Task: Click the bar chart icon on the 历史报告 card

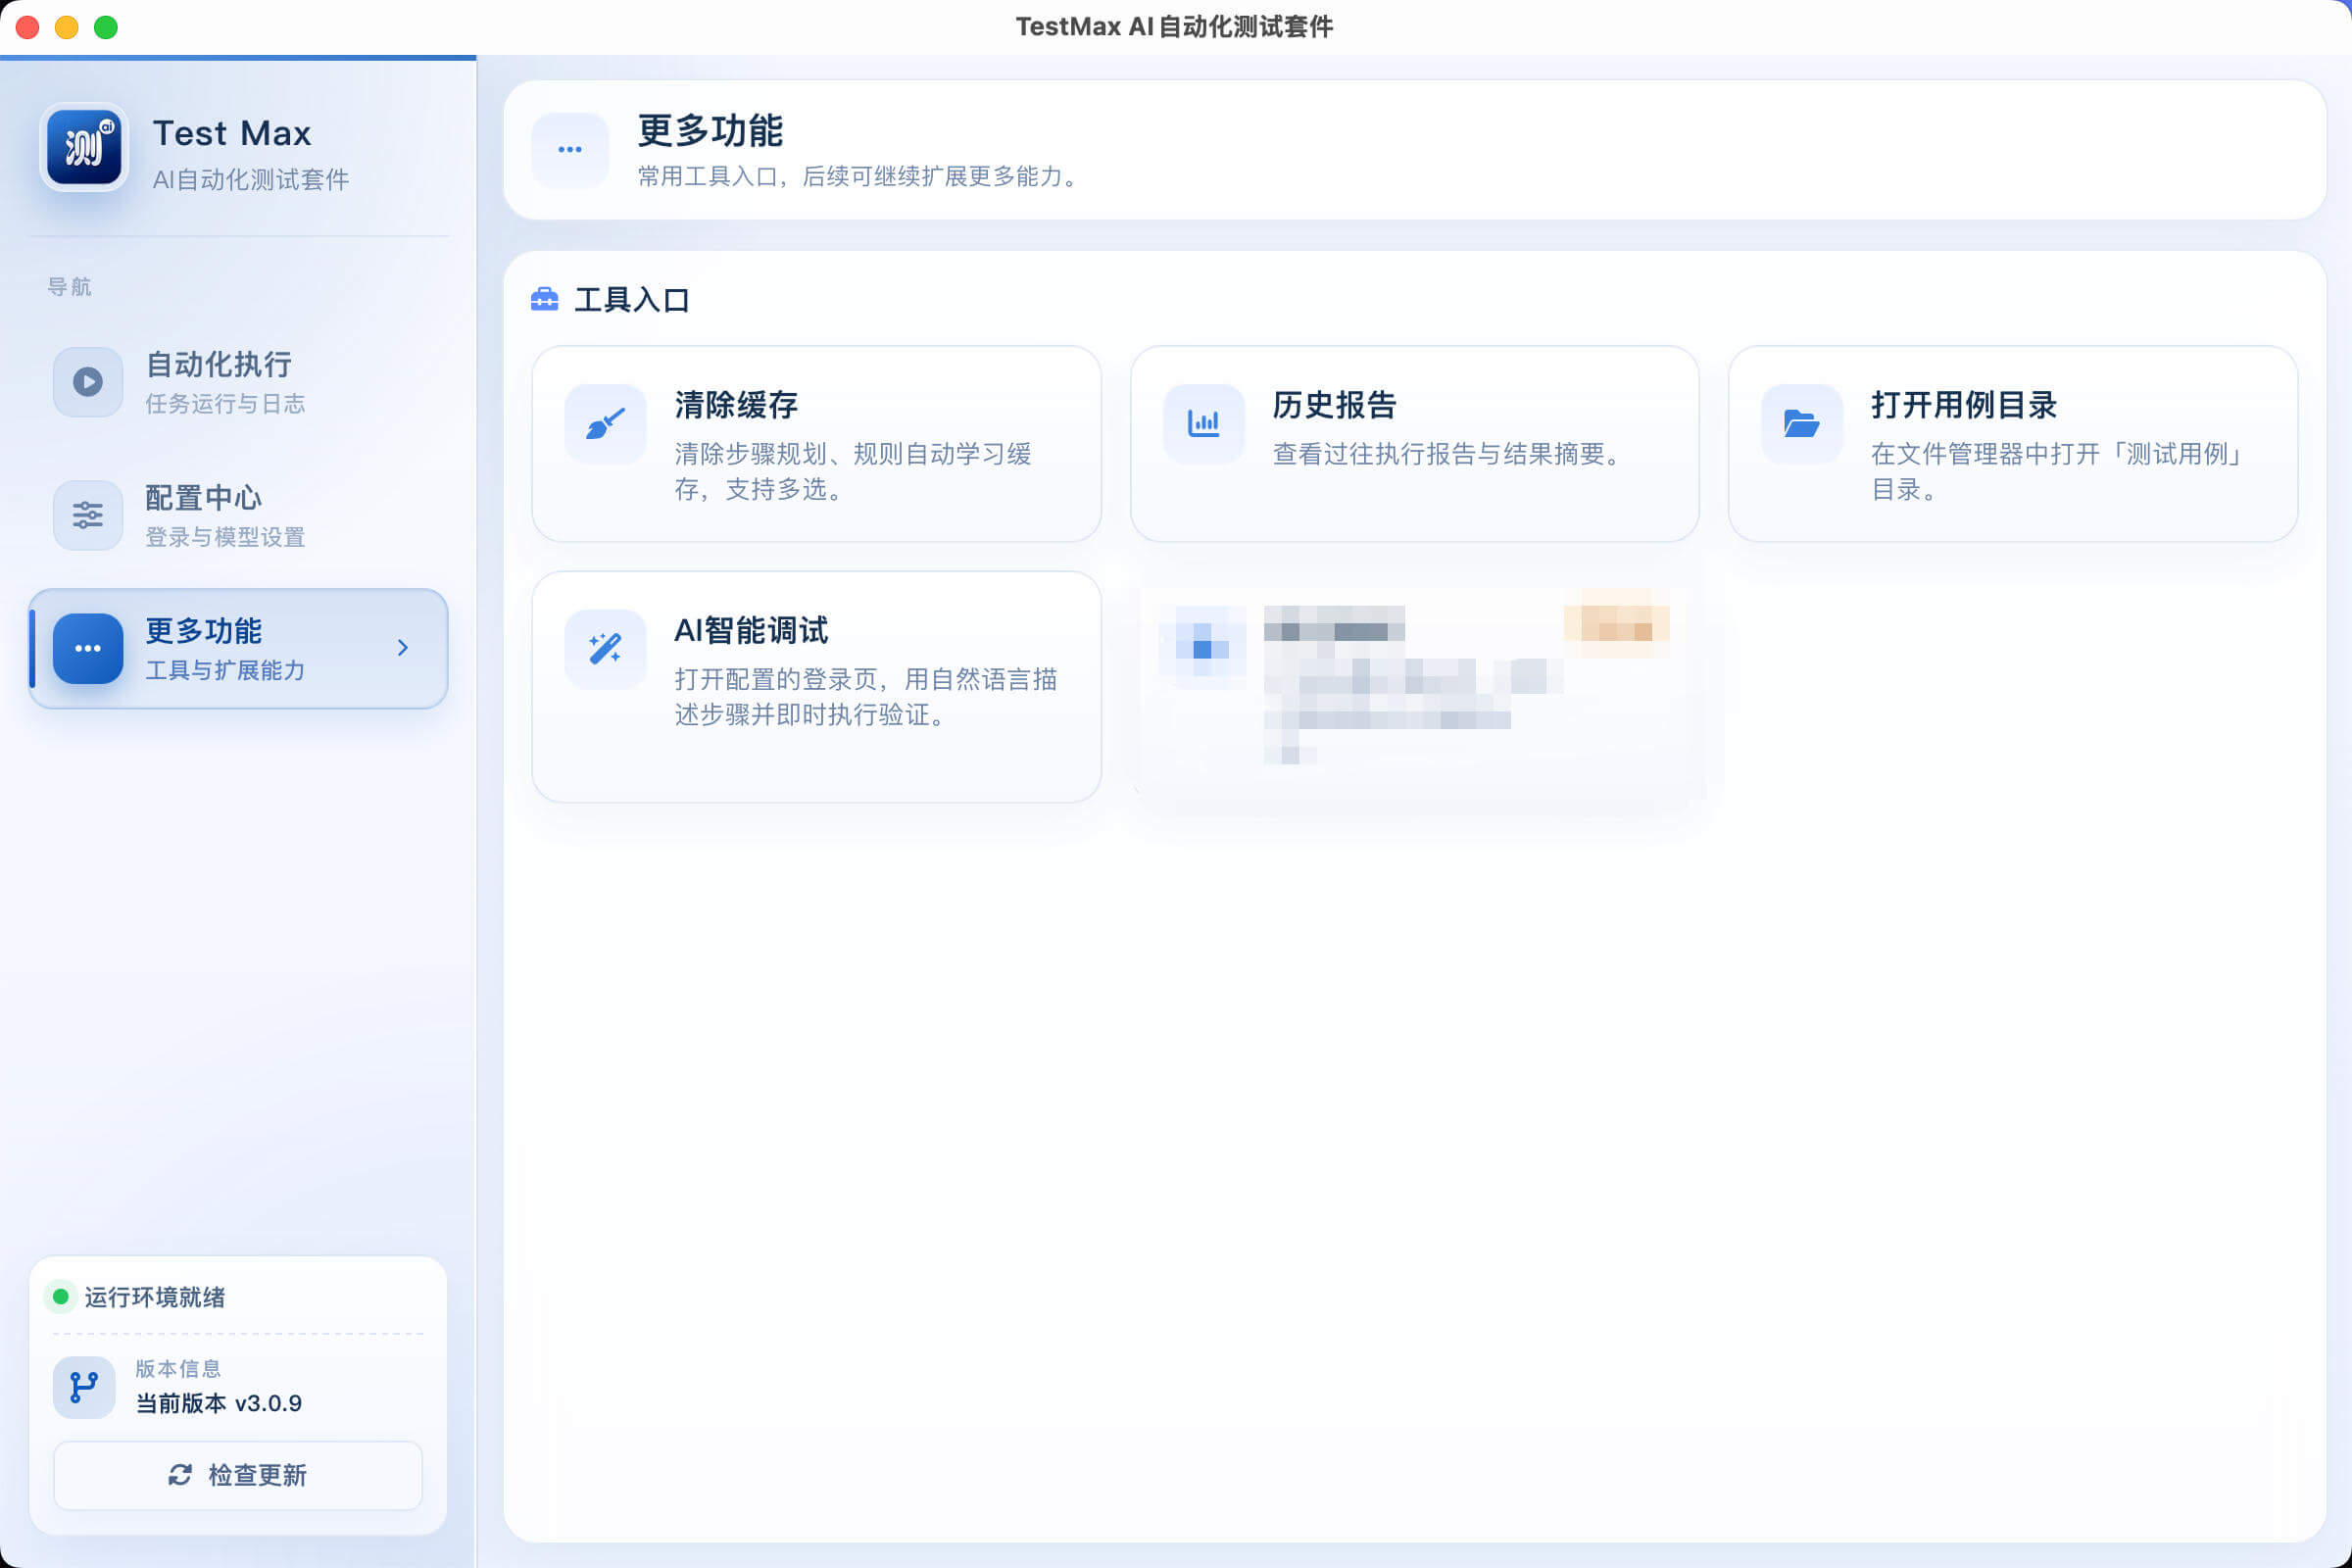Action: point(1203,424)
